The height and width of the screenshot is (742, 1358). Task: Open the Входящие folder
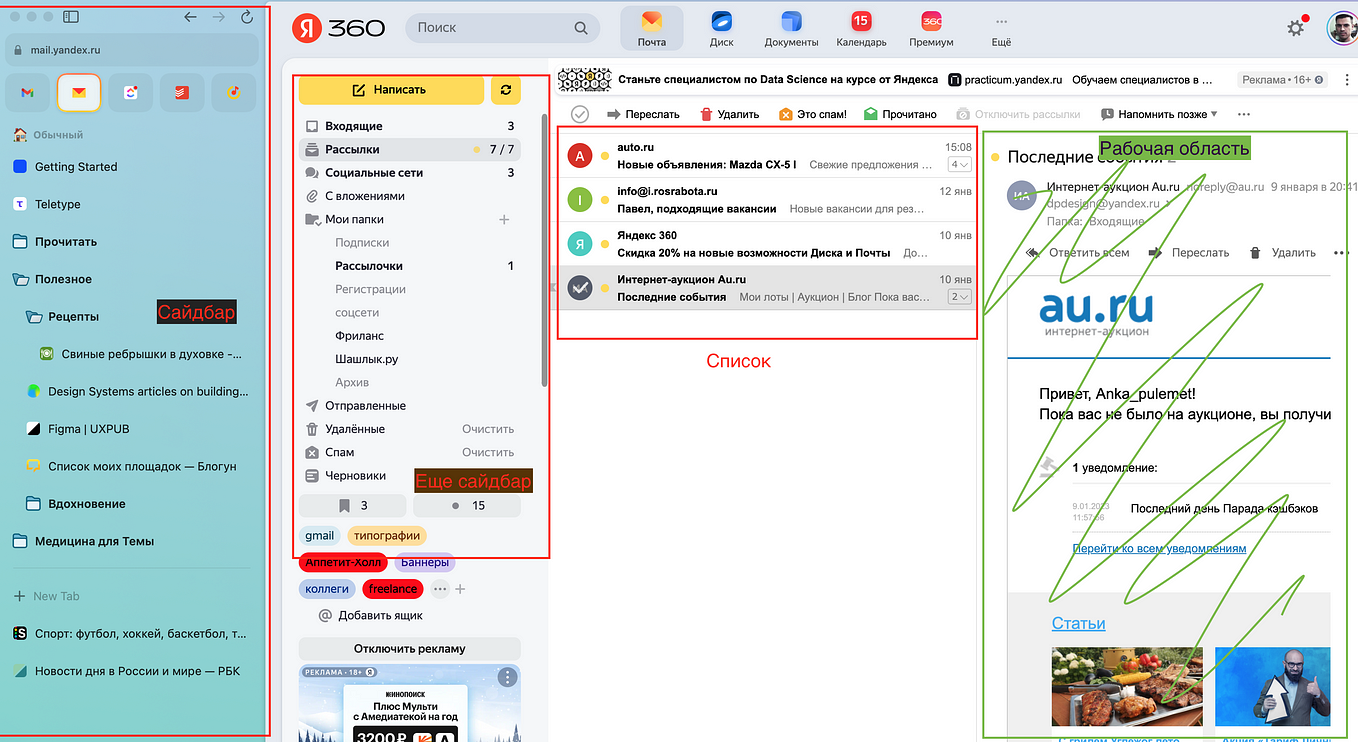click(410, 126)
